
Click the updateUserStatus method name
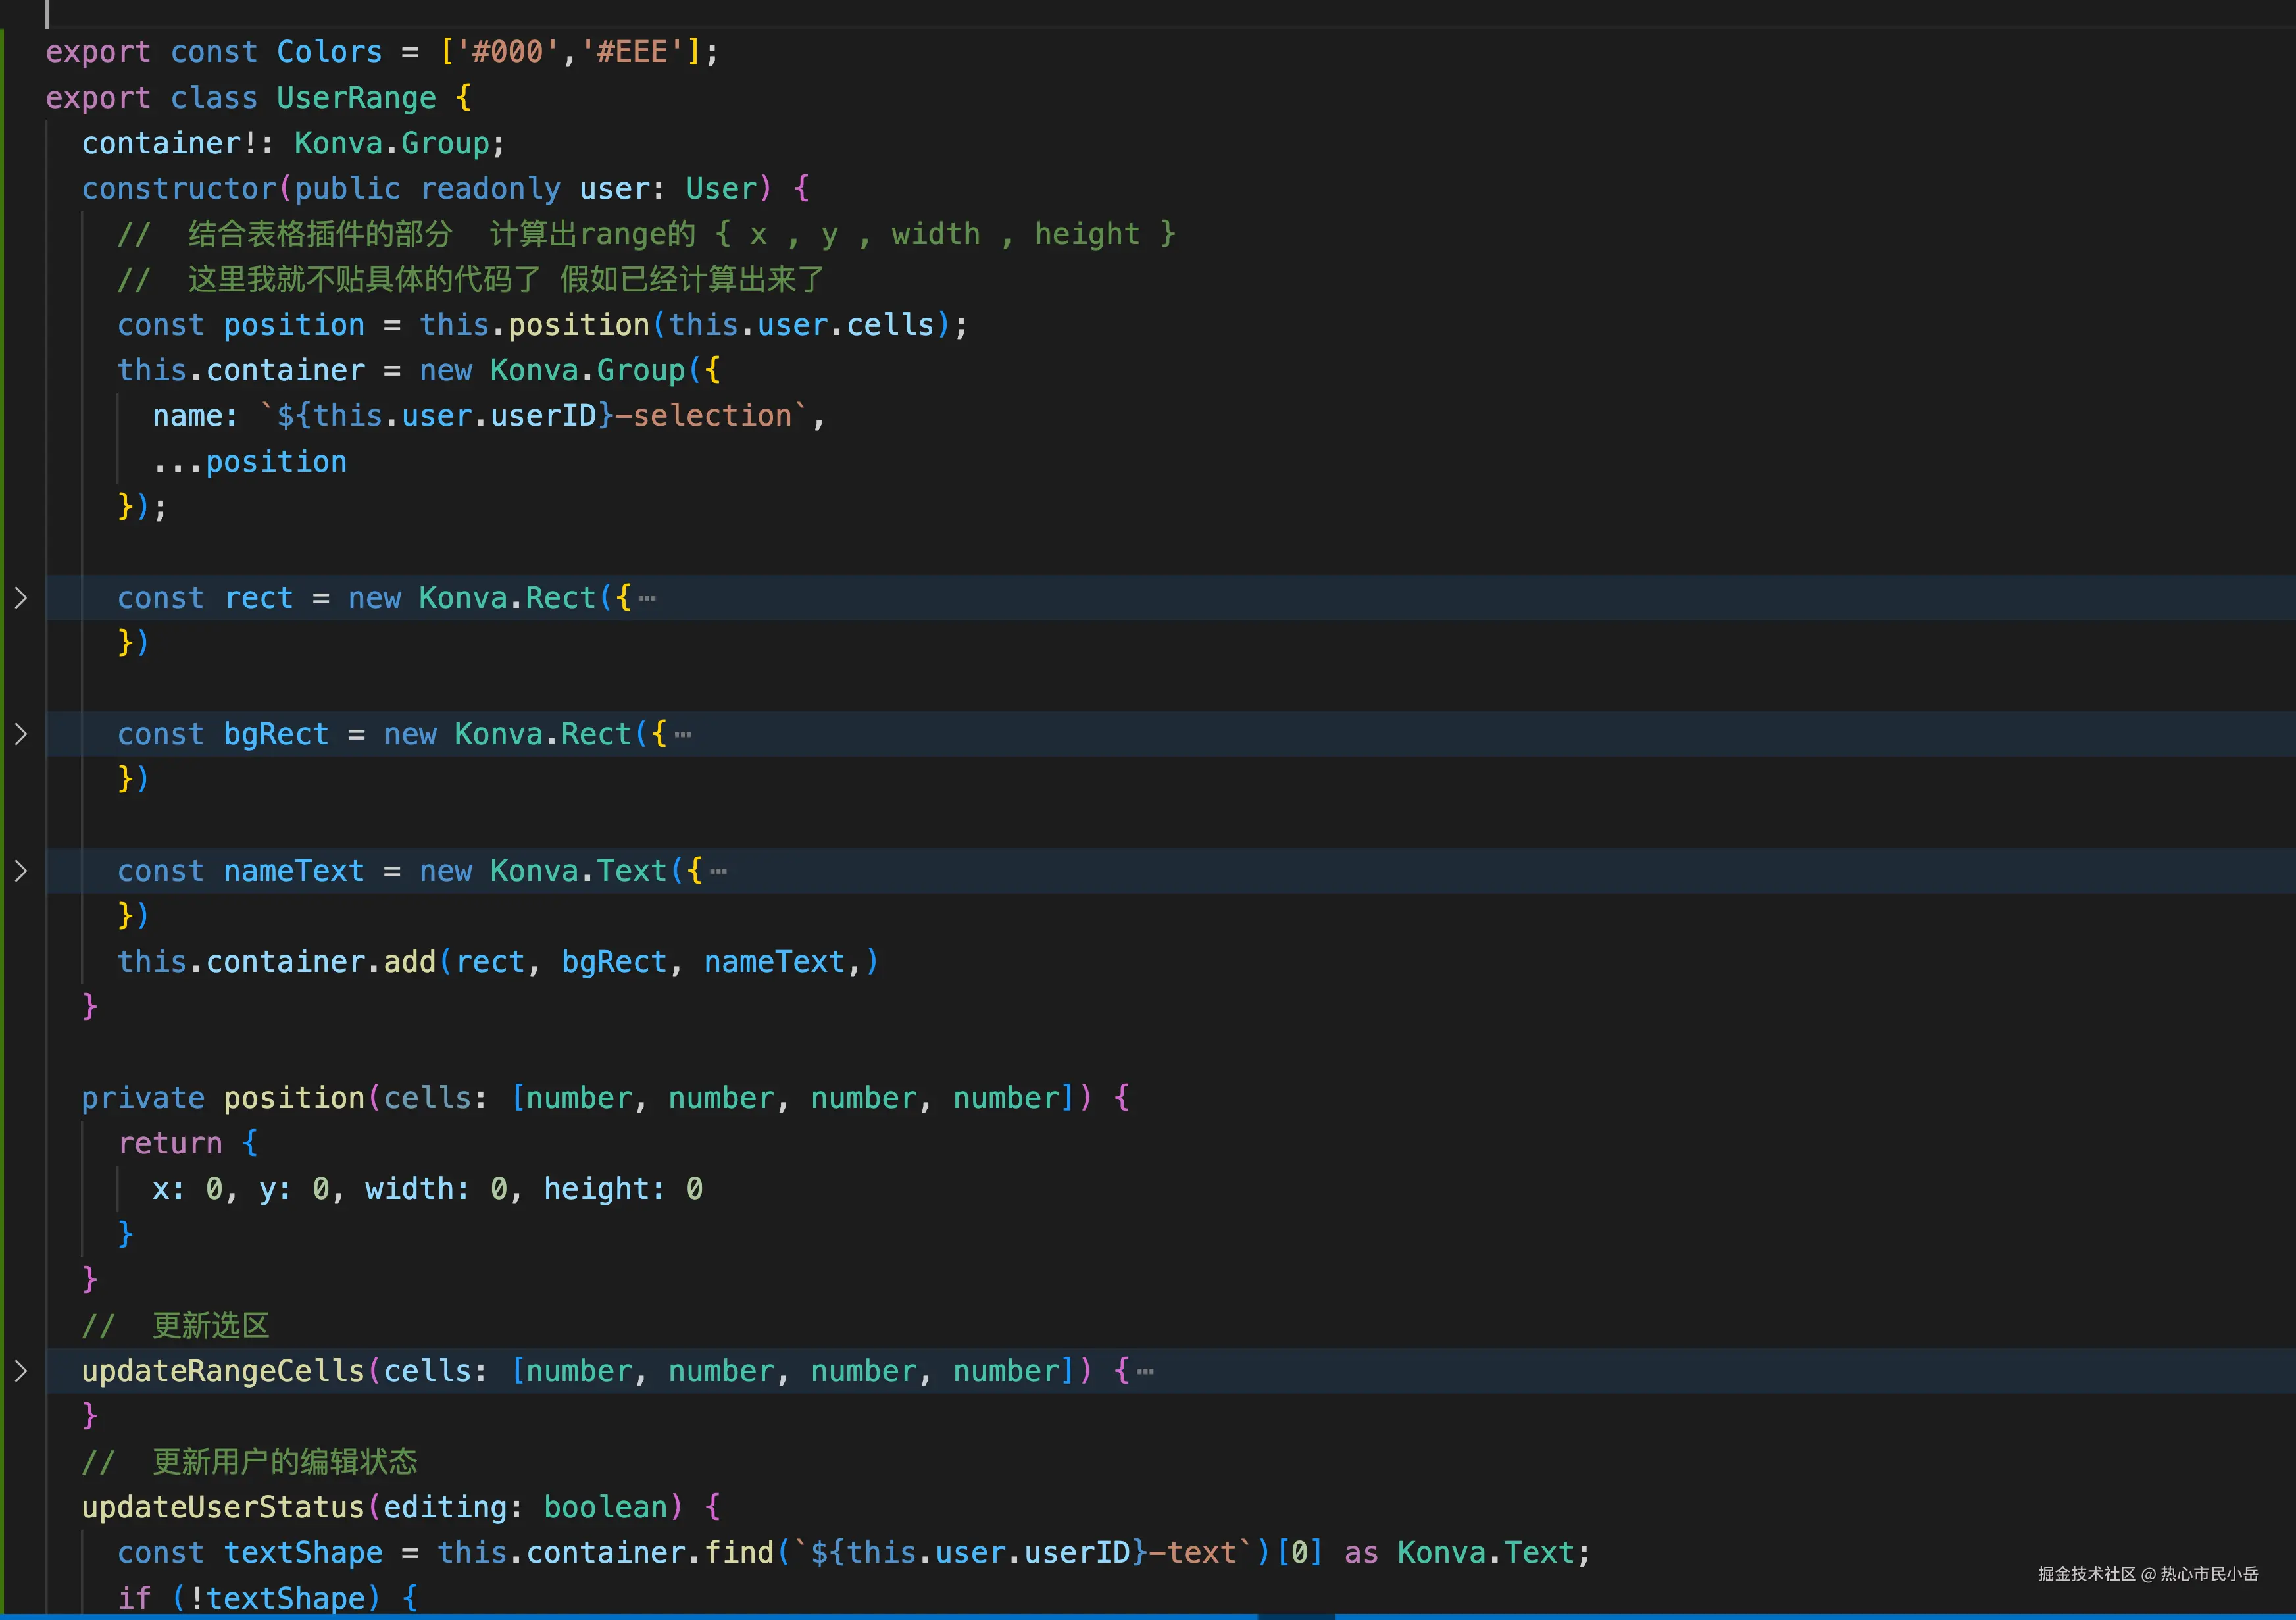click(x=223, y=1507)
